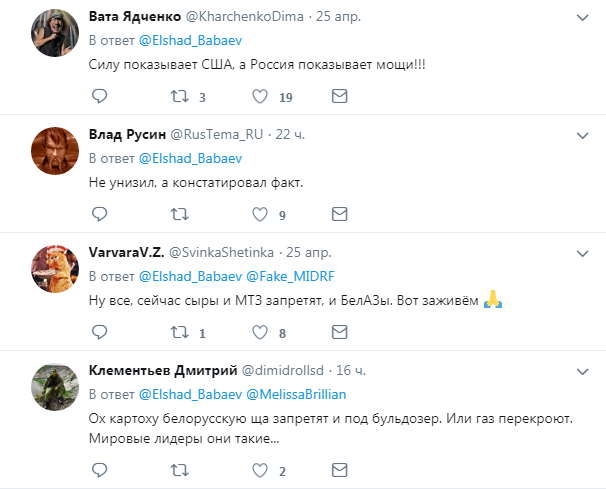Reply to Влад Русин's tweet
The height and width of the screenshot is (489, 606).
coord(99,214)
